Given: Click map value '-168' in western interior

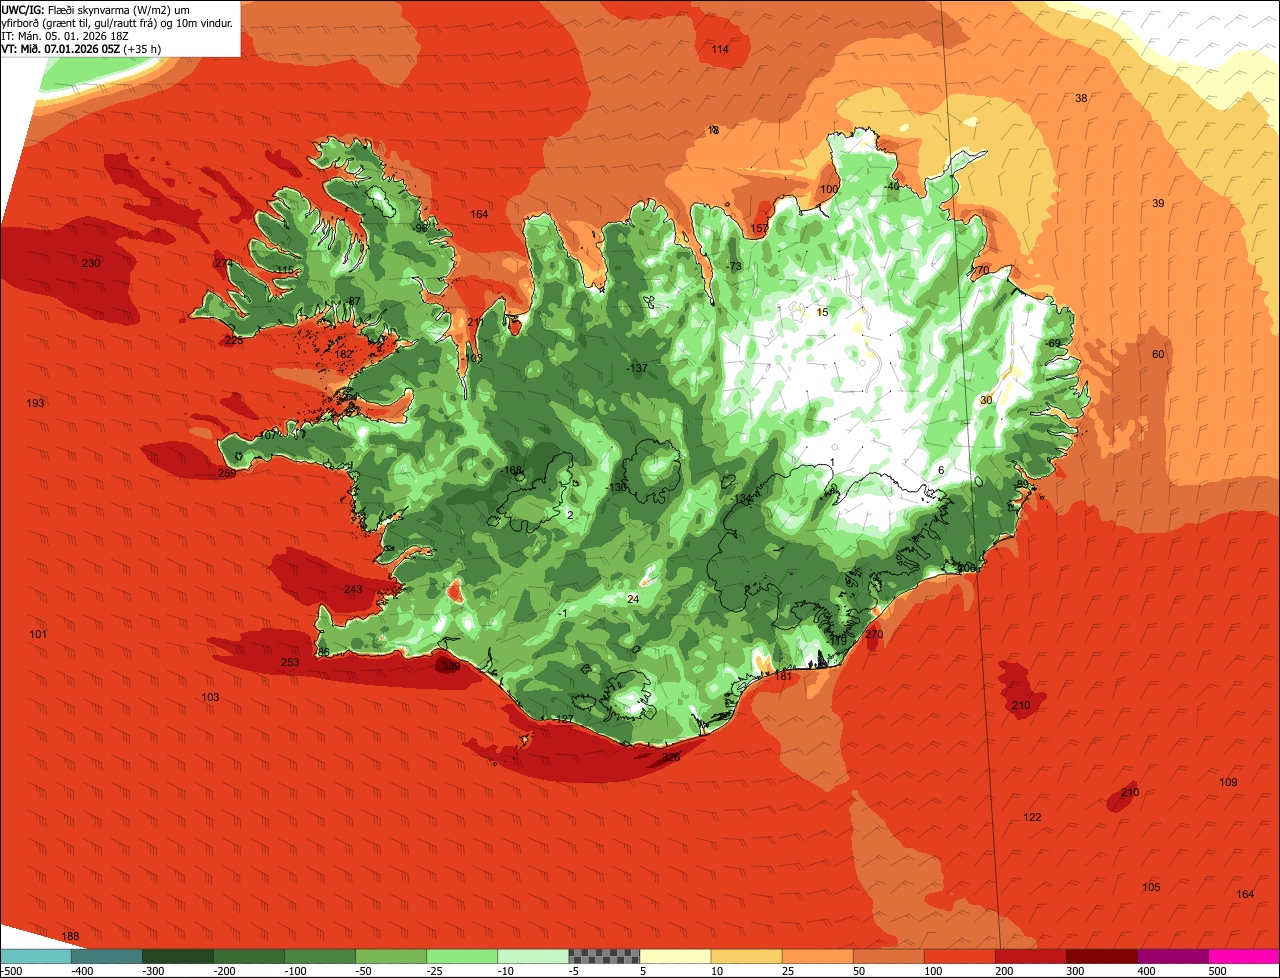Looking at the screenshot, I should [x=512, y=470].
